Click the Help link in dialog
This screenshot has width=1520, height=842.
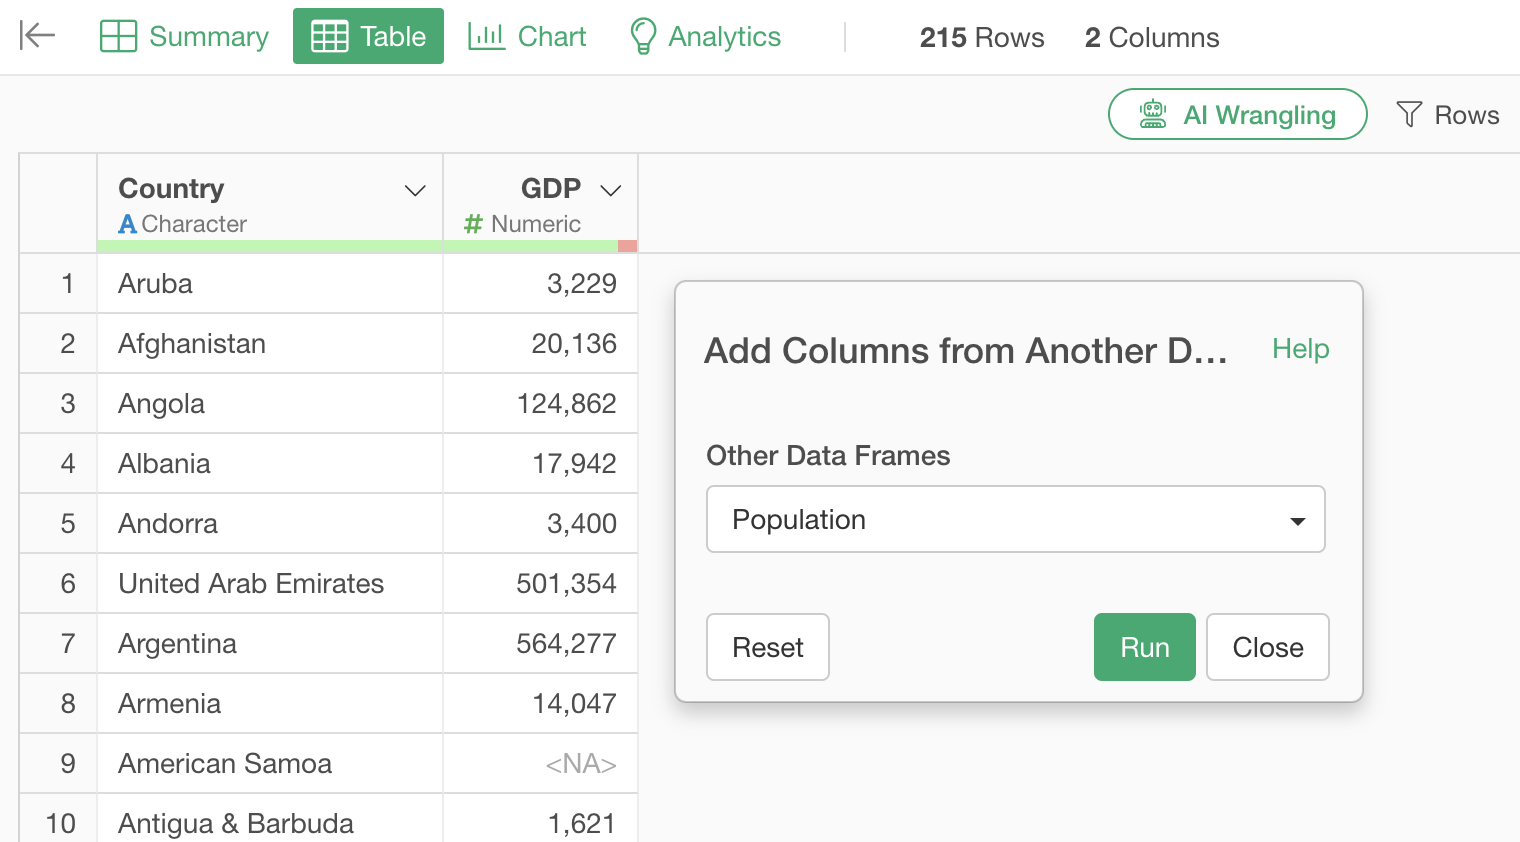point(1300,349)
